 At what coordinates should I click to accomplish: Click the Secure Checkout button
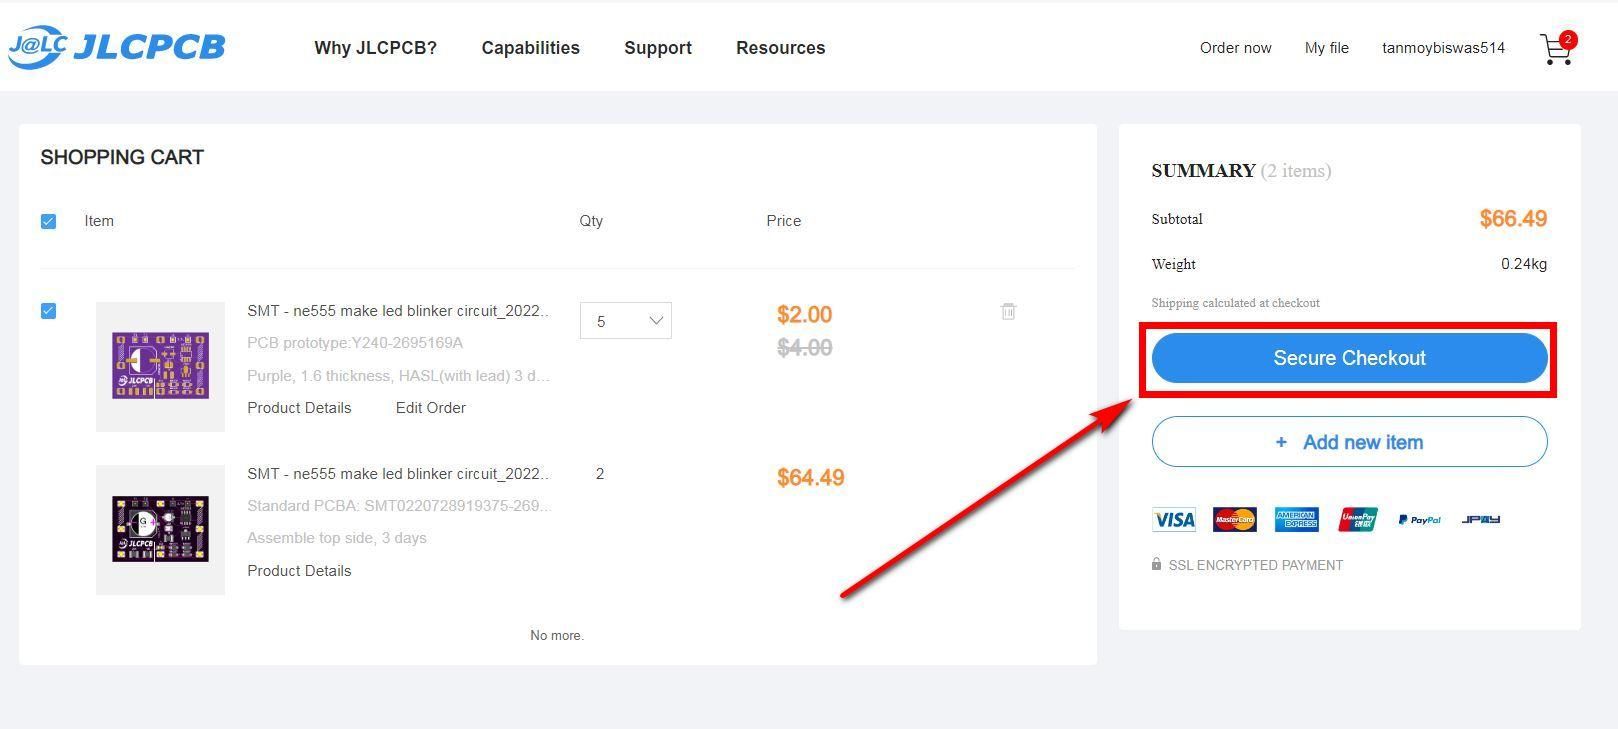tap(1349, 358)
